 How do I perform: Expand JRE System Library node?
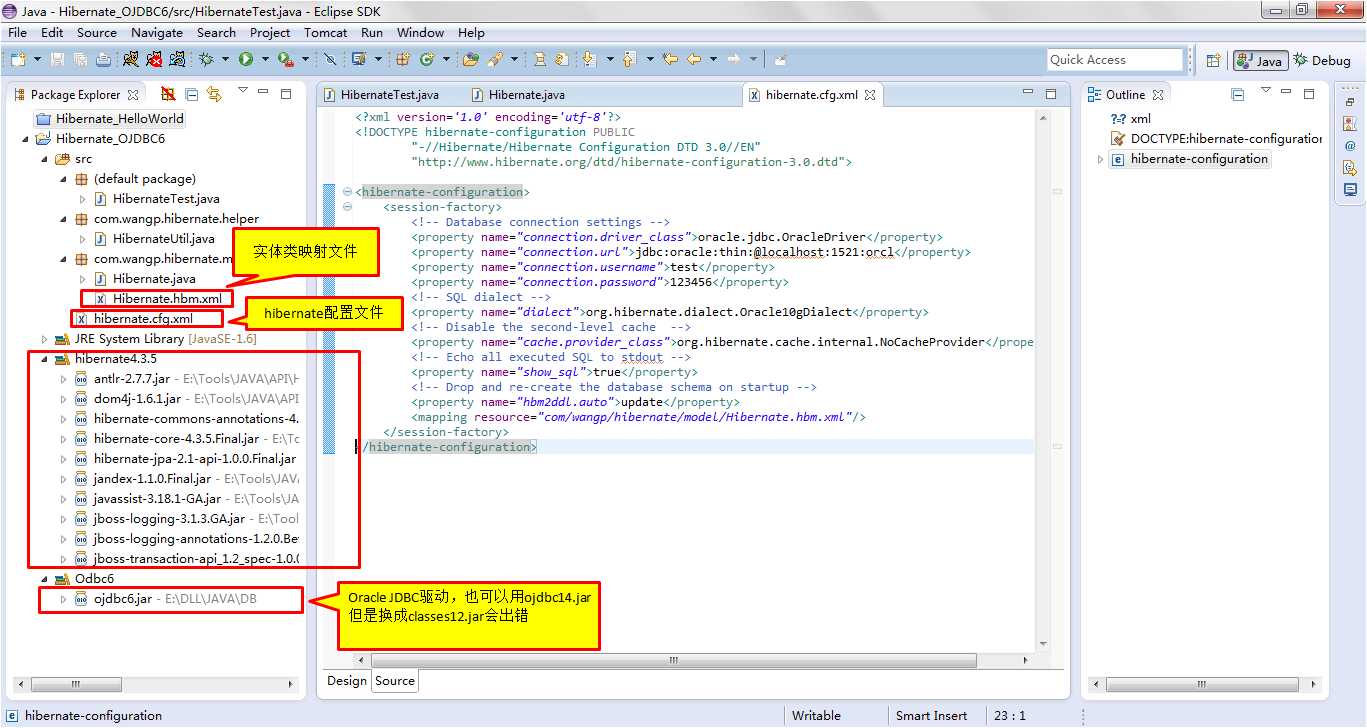tap(45, 339)
